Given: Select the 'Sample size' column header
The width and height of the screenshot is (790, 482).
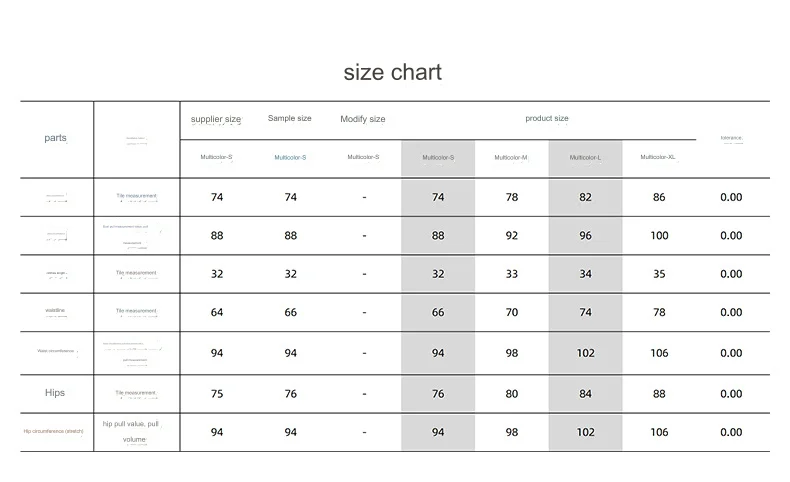Looking at the screenshot, I should (290, 118).
